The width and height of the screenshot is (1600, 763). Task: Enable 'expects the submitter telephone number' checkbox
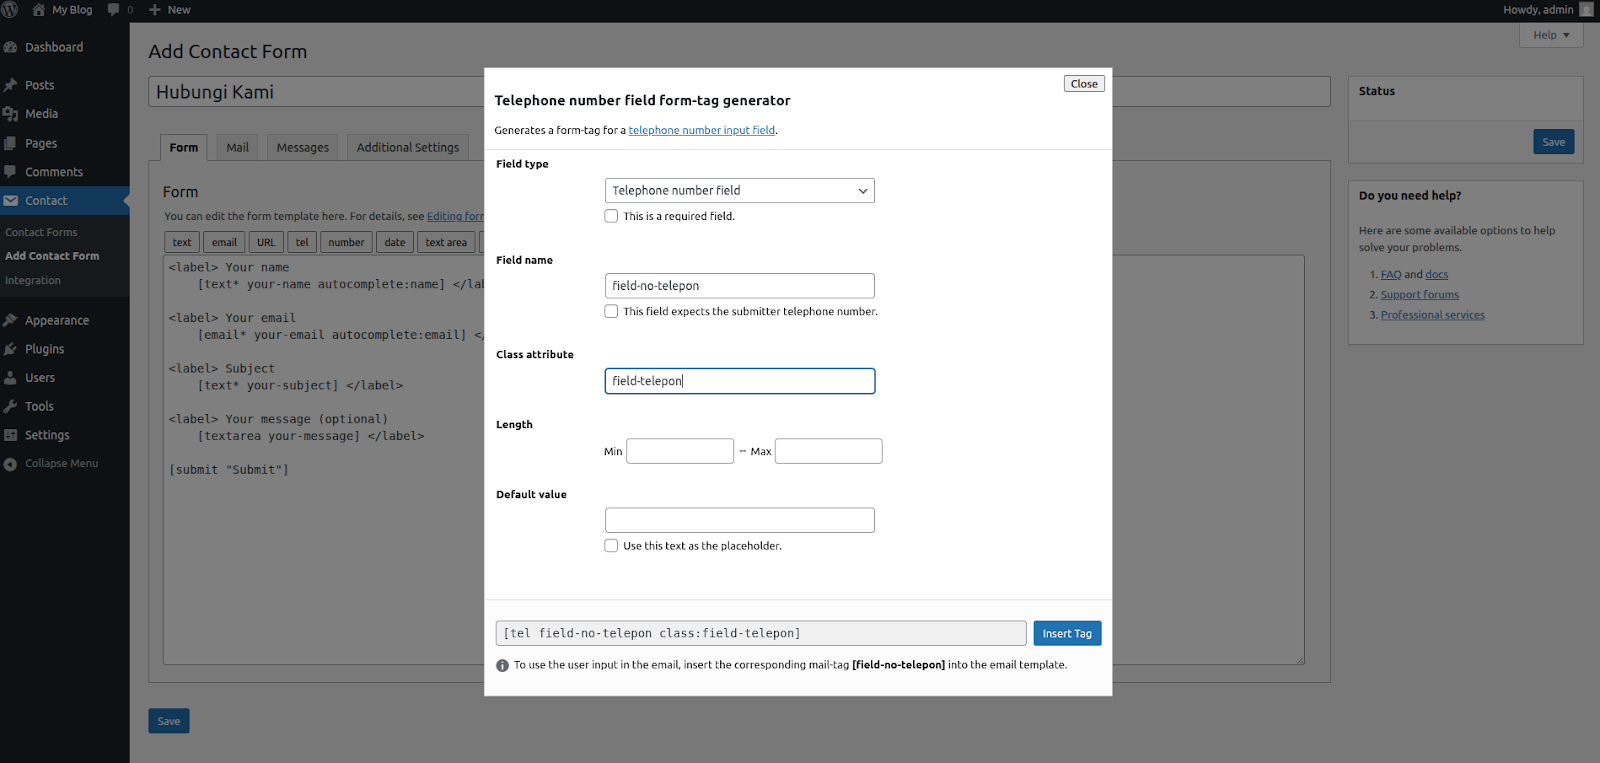coord(611,311)
